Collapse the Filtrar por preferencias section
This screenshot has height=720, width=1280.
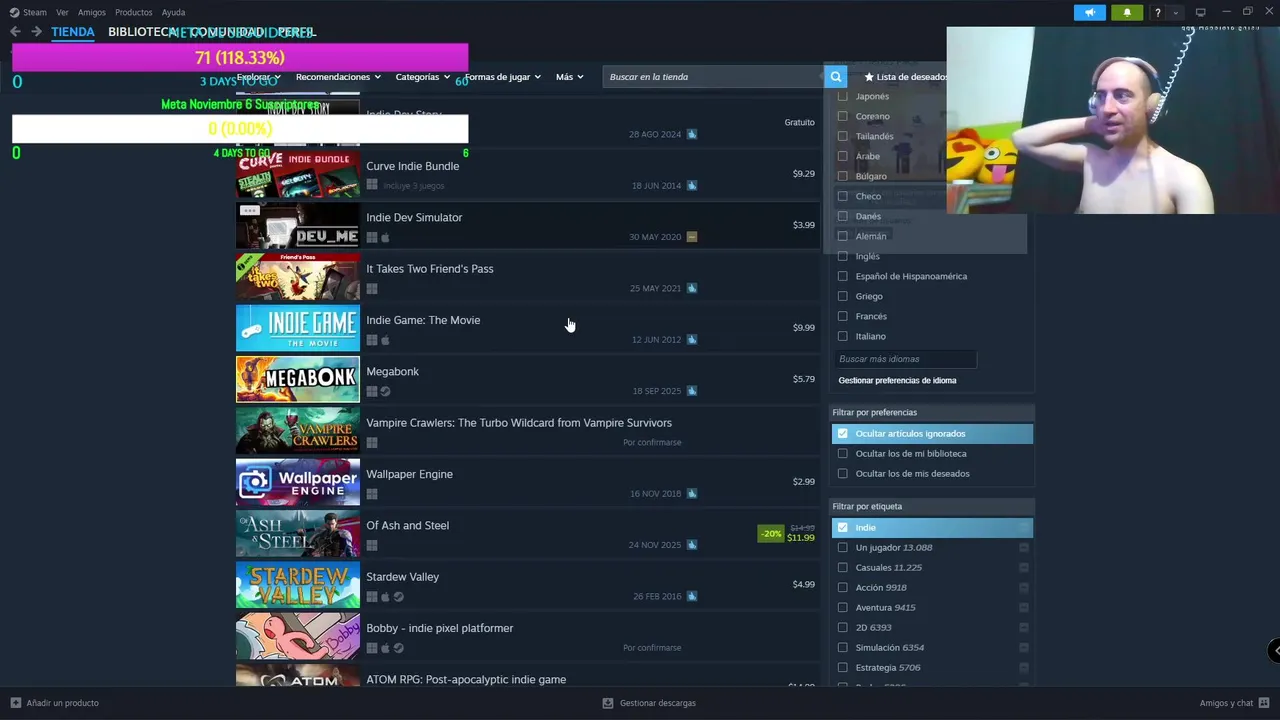coord(931,412)
